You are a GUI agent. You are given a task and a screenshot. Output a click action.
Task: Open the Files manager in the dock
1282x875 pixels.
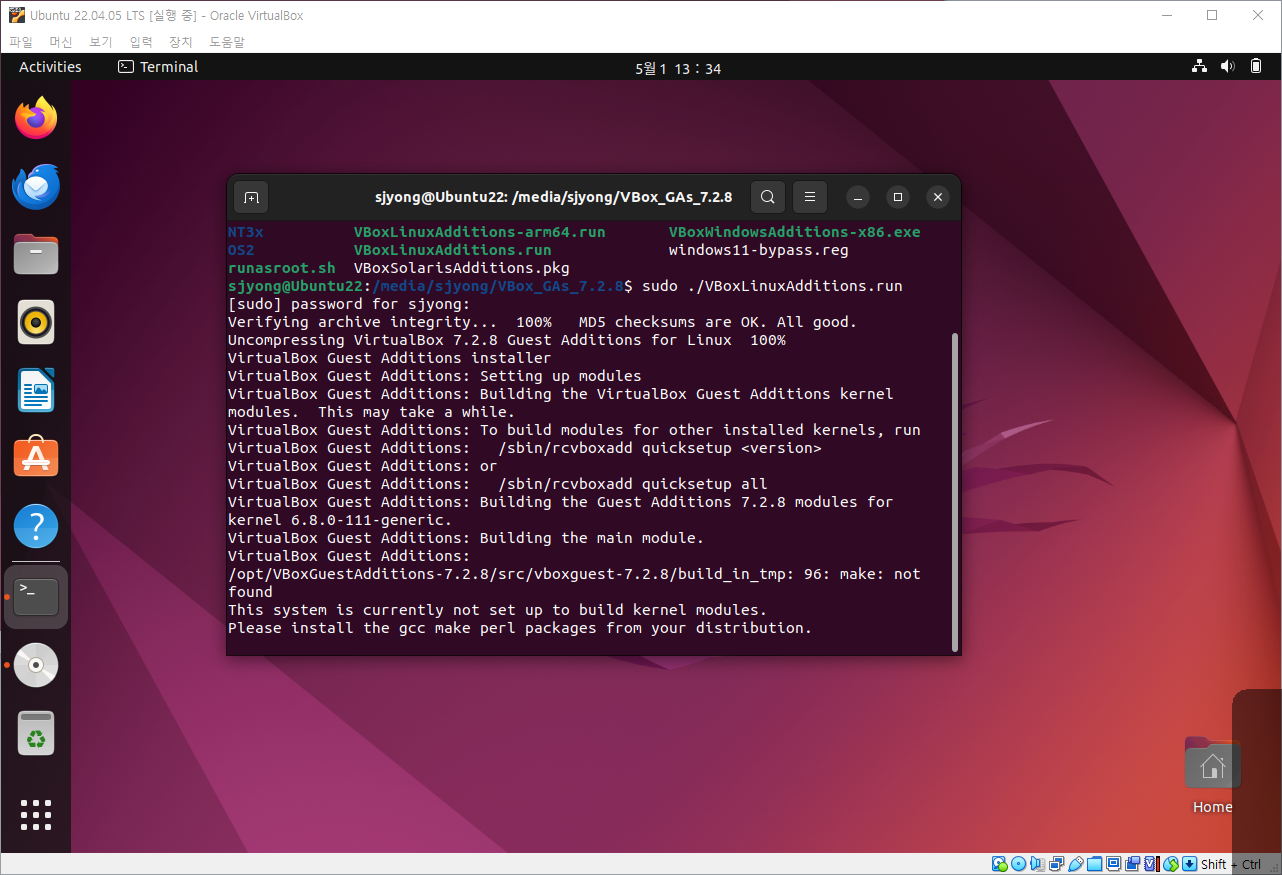pyautogui.click(x=36, y=254)
